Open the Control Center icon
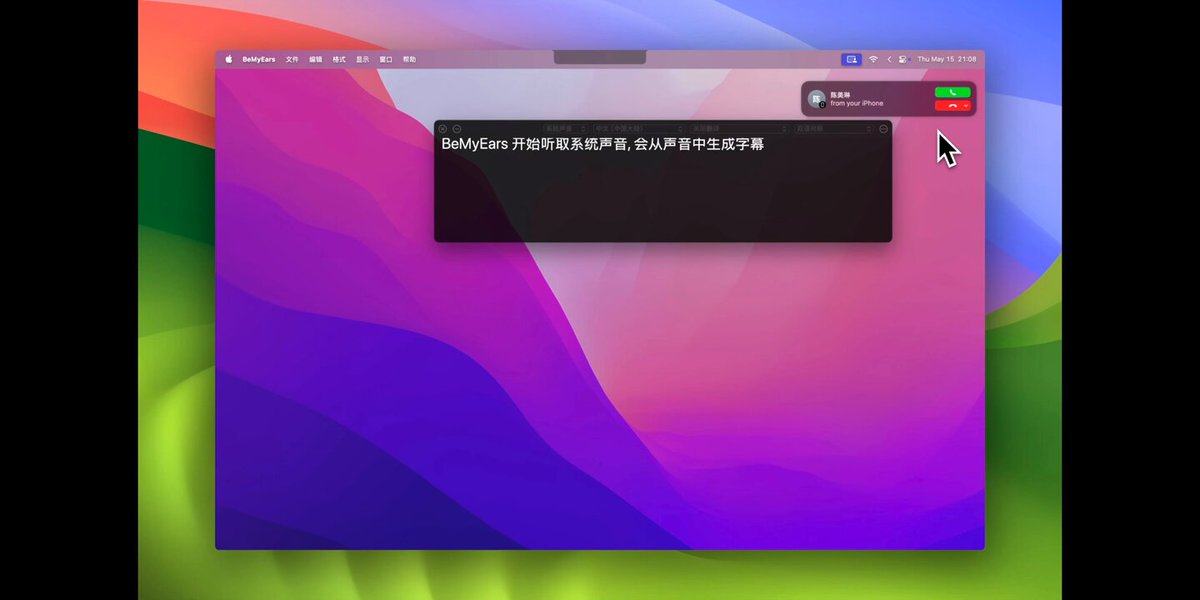The width and height of the screenshot is (1200, 600). coord(903,59)
